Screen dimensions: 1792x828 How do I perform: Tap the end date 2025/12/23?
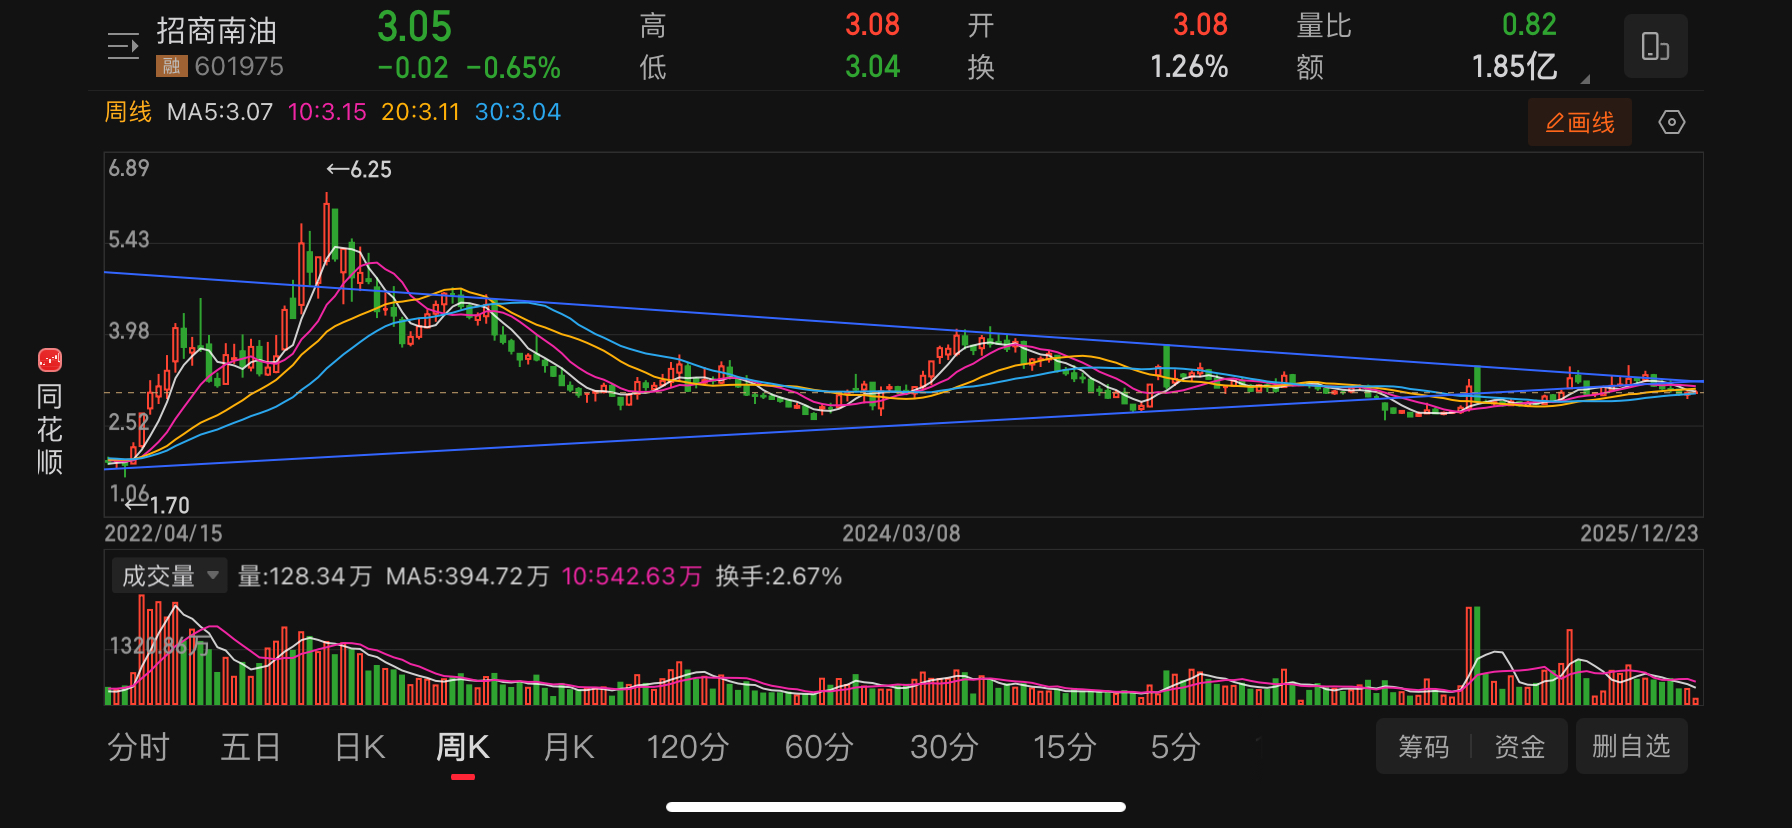[1639, 533]
